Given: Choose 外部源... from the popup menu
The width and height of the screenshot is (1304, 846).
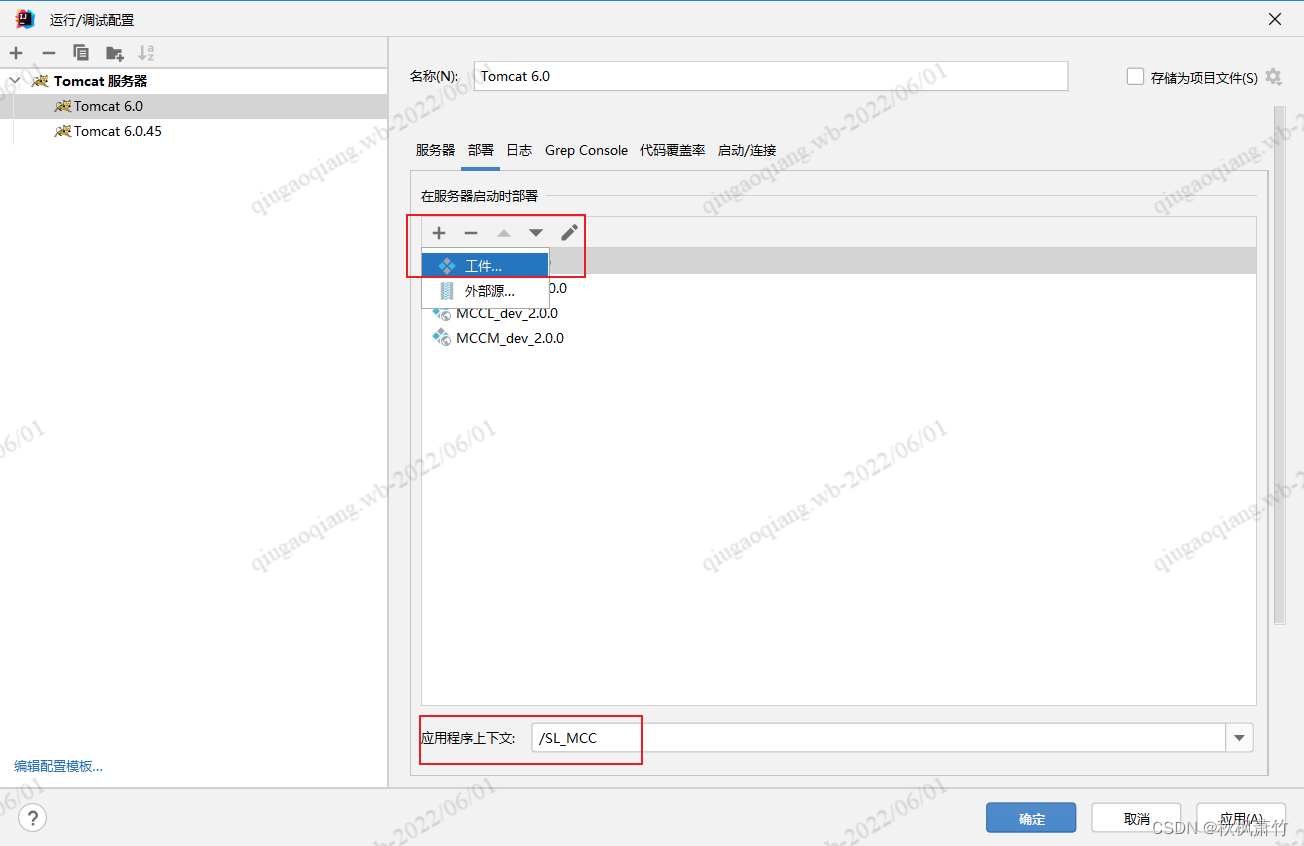Looking at the screenshot, I should pos(485,291).
